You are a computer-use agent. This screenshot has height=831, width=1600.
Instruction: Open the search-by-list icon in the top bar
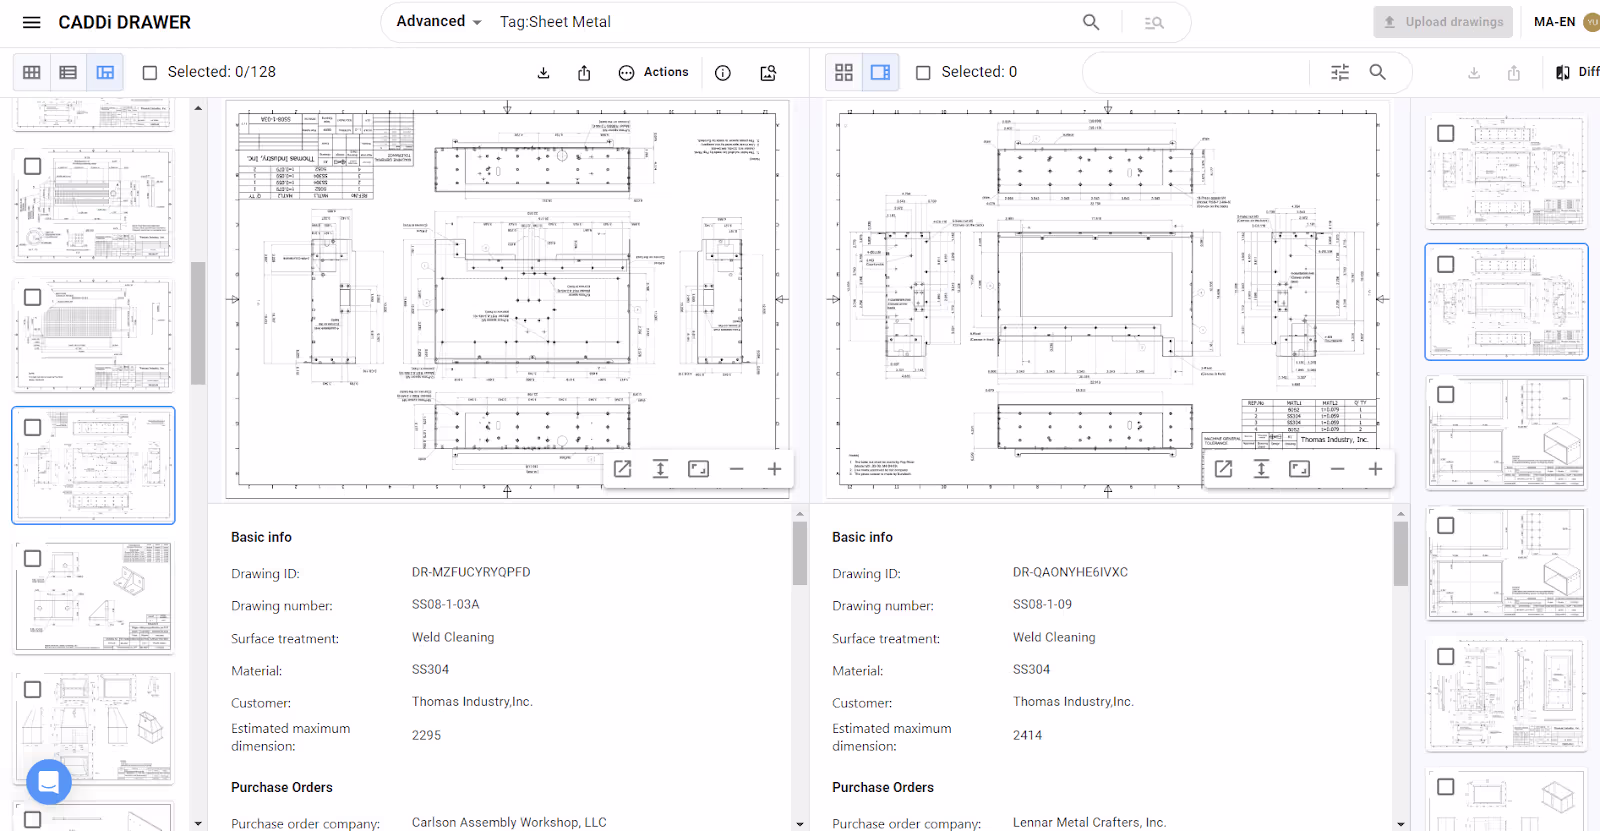pyautogui.click(x=1154, y=22)
